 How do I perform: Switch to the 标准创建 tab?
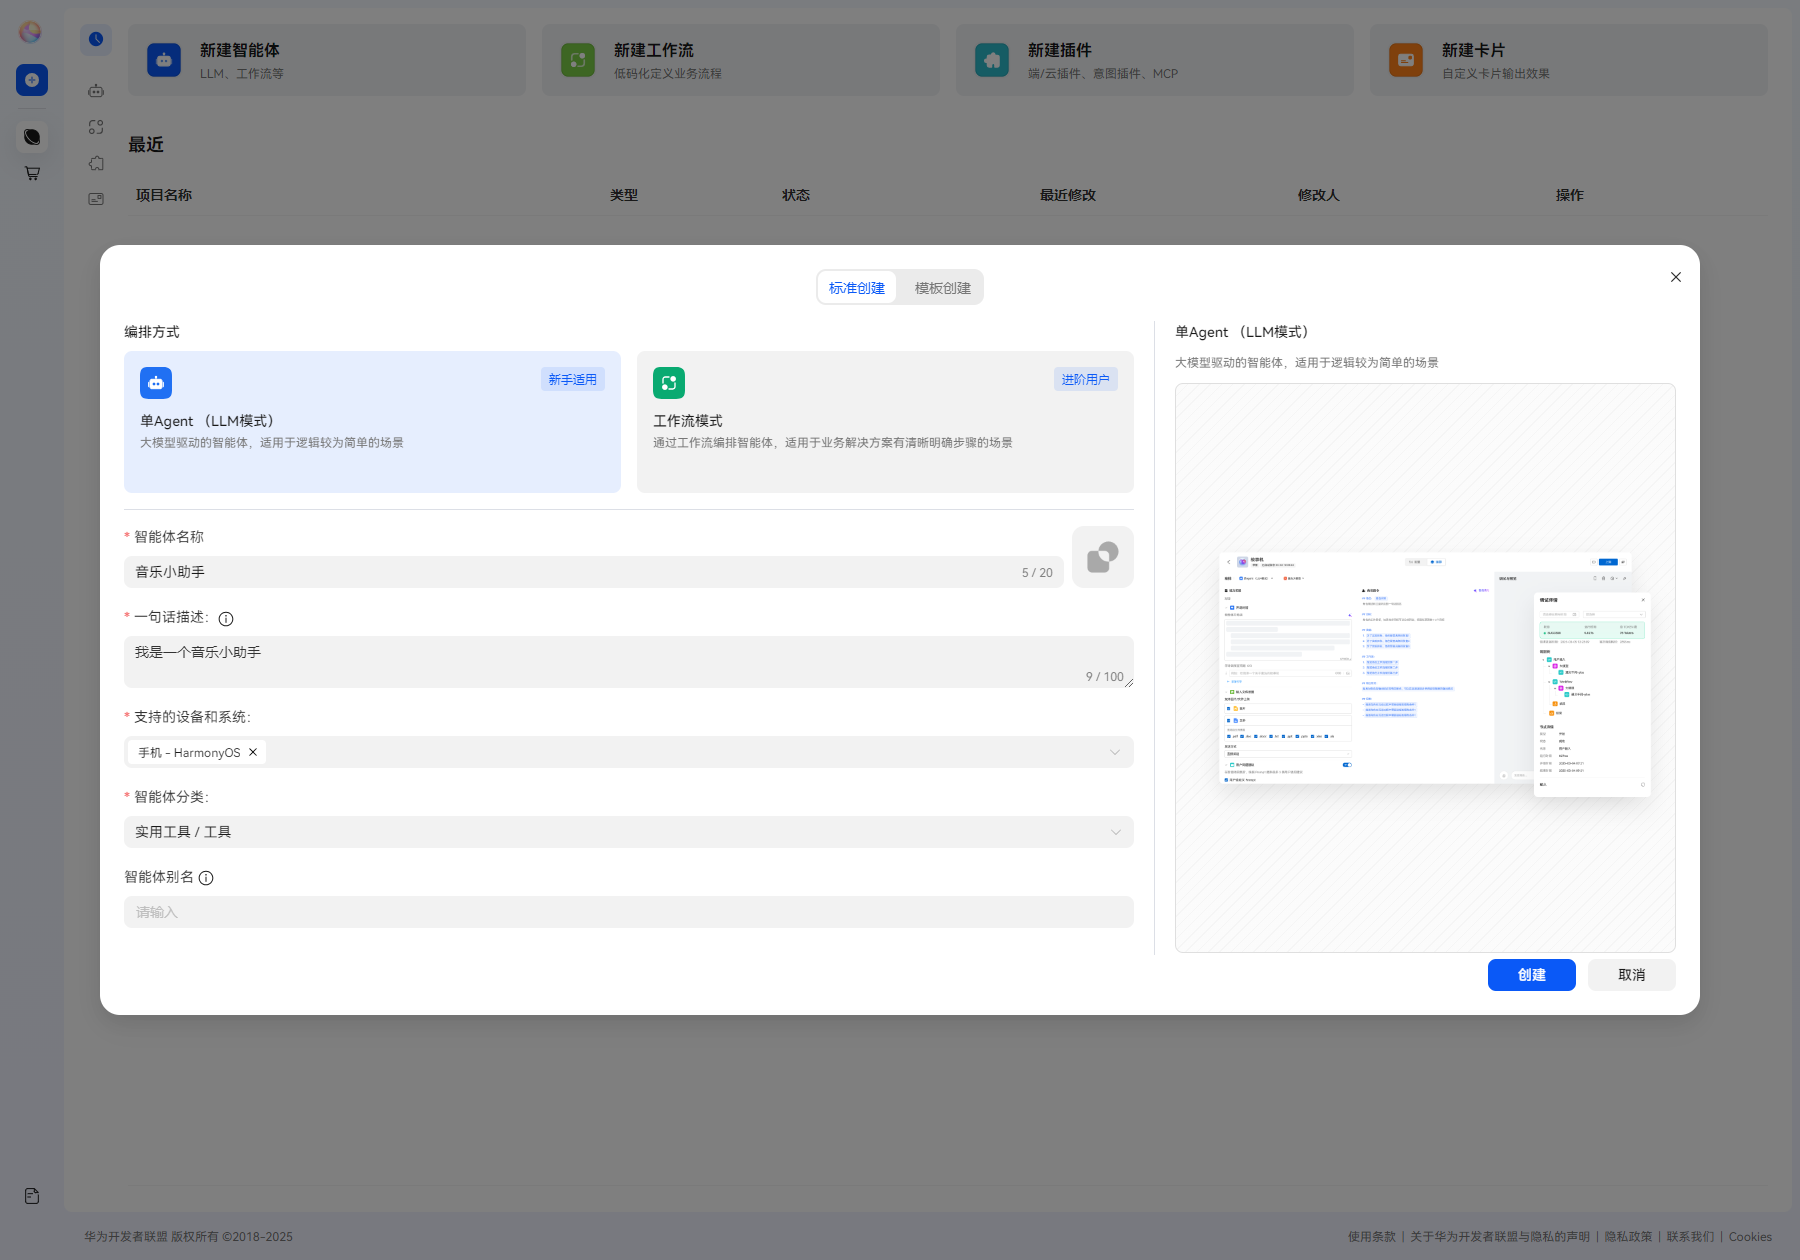pos(857,288)
